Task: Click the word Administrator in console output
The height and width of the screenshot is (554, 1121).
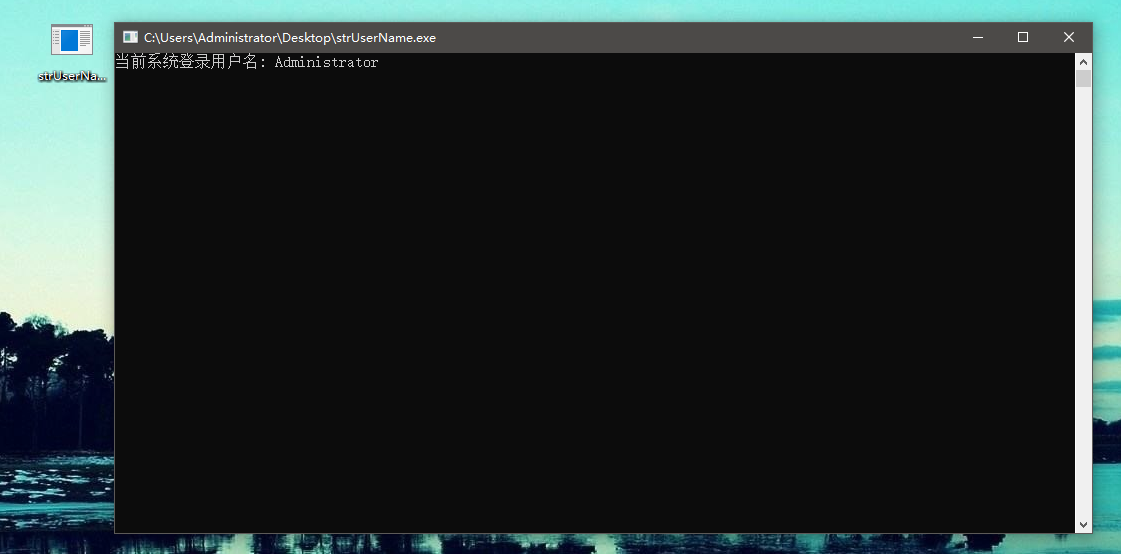Action: pyautogui.click(x=326, y=63)
